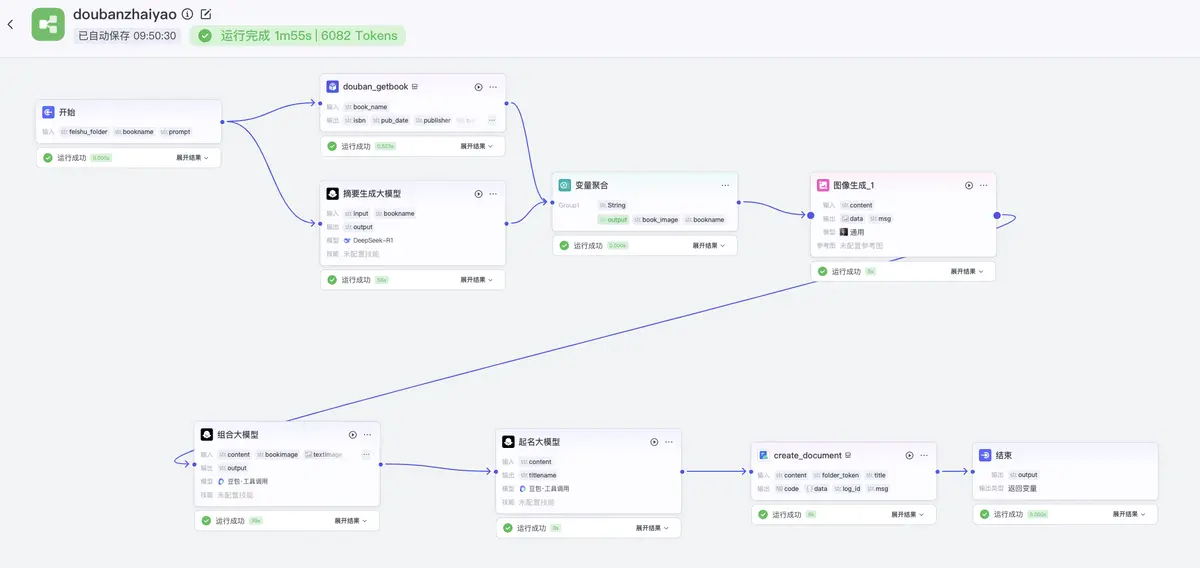Viewport: 1200px width, 568px height.
Task: Run the 摘要生成大模型 node with play button
Action: (478, 194)
